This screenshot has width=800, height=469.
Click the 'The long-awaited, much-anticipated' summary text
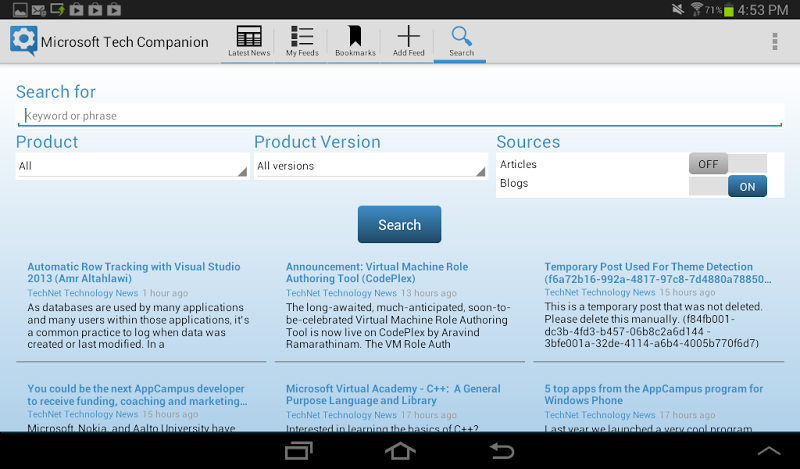click(x=398, y=326)
